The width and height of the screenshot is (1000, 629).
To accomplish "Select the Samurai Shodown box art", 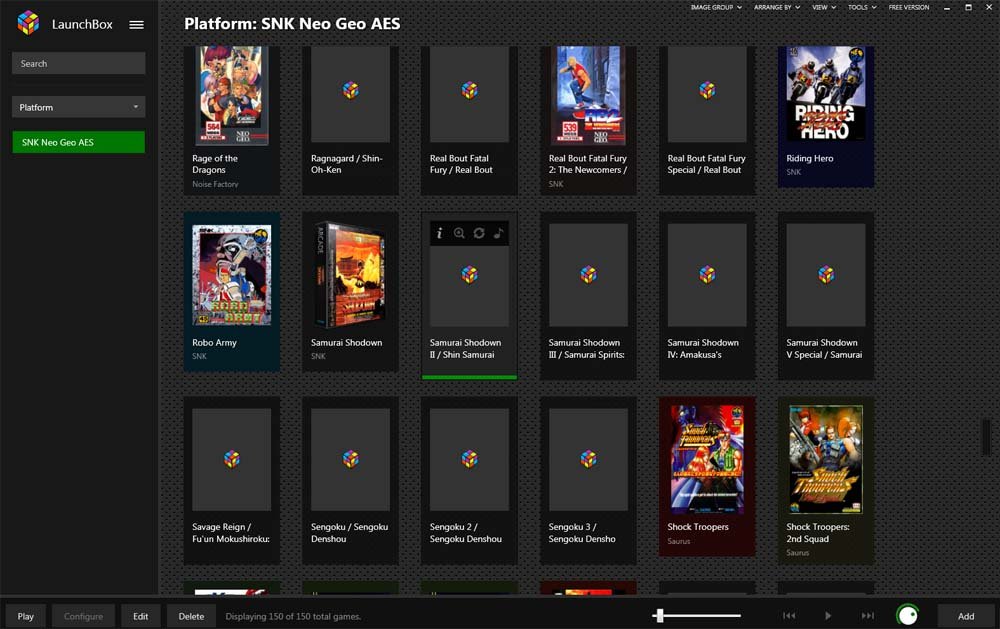I will point(350,275).
